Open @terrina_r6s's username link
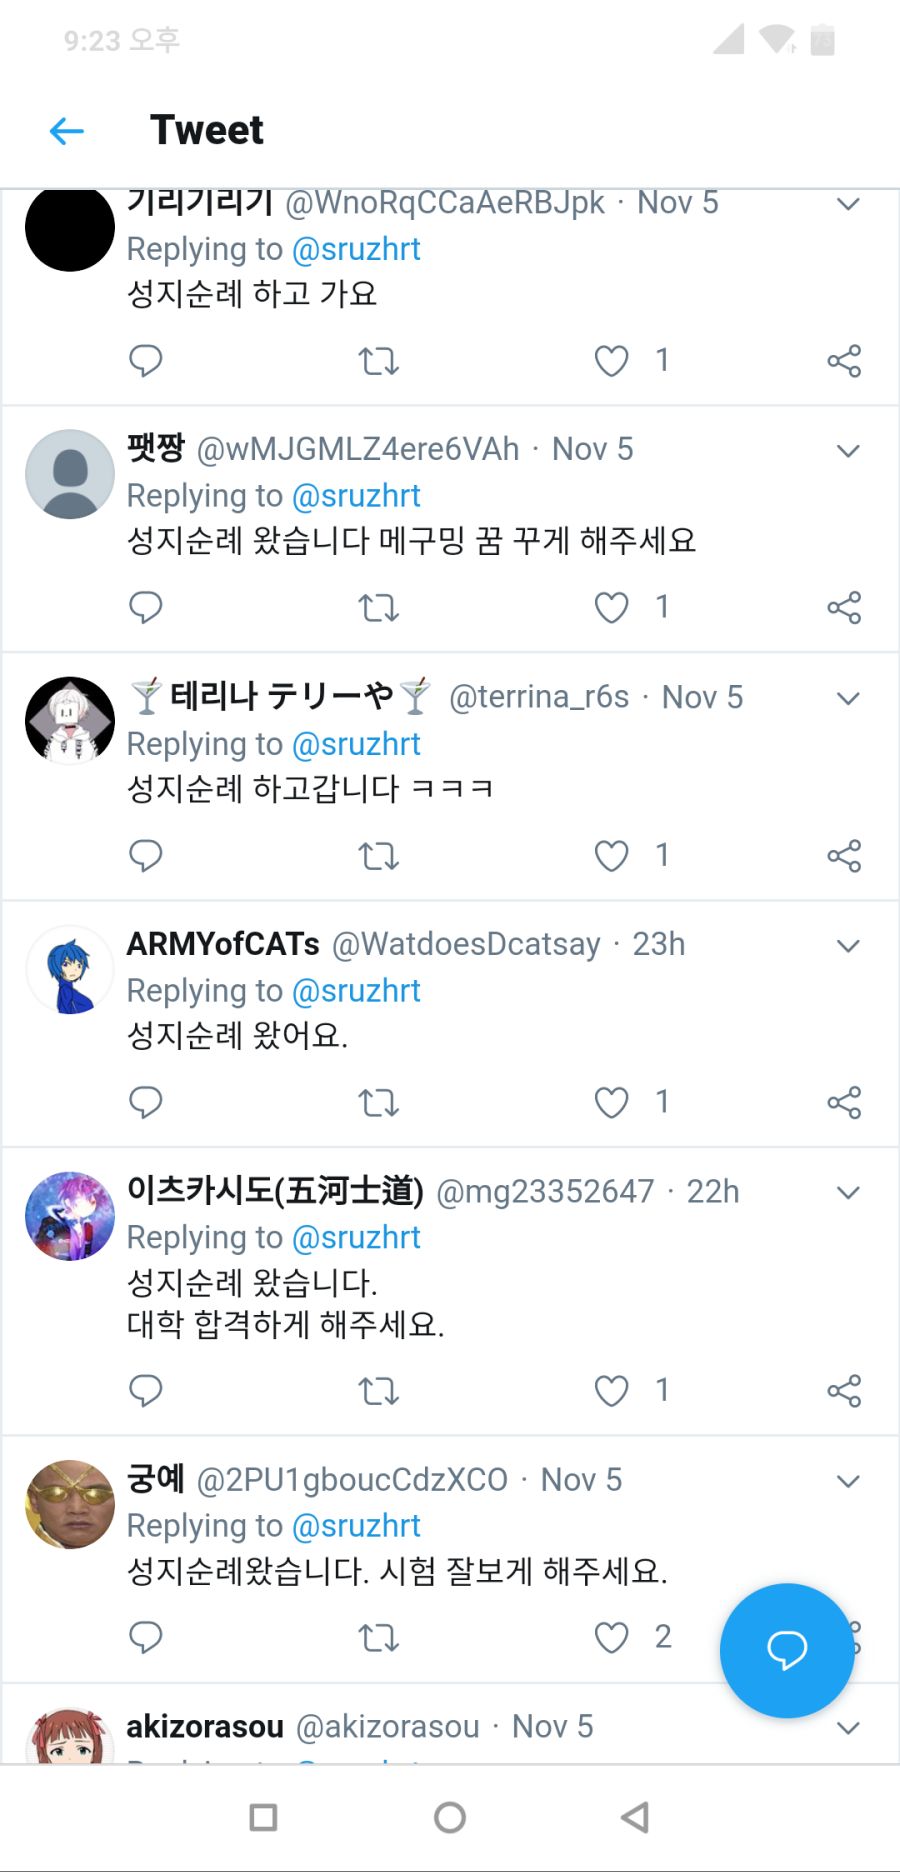 540,696
